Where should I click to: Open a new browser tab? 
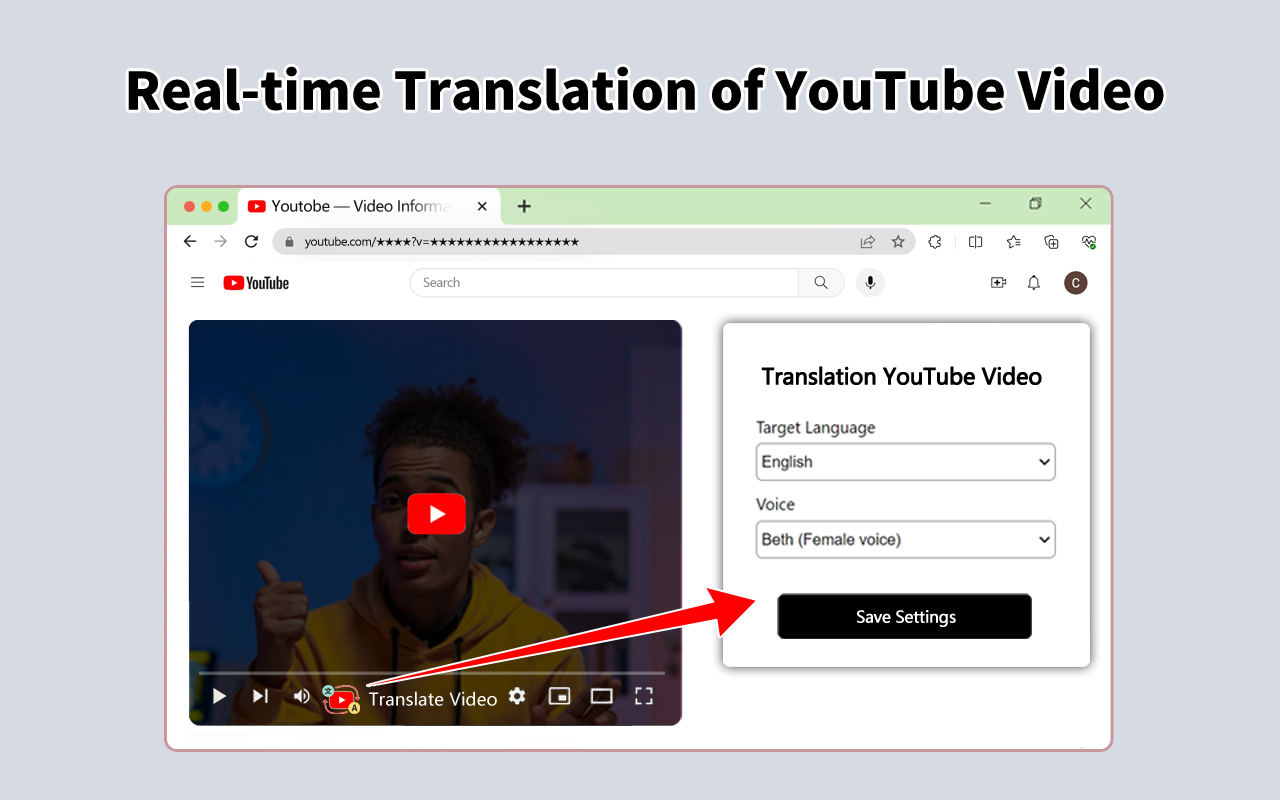pyautogui.click(x=524, y=206)
